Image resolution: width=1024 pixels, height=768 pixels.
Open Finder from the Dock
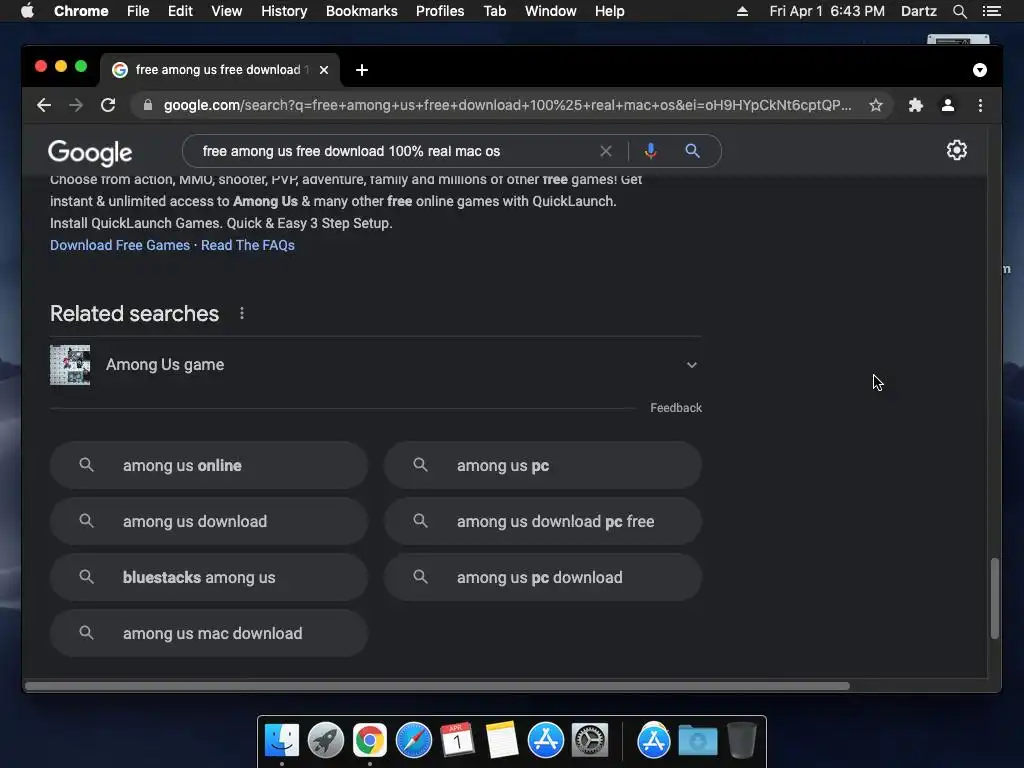click(282, 741)
